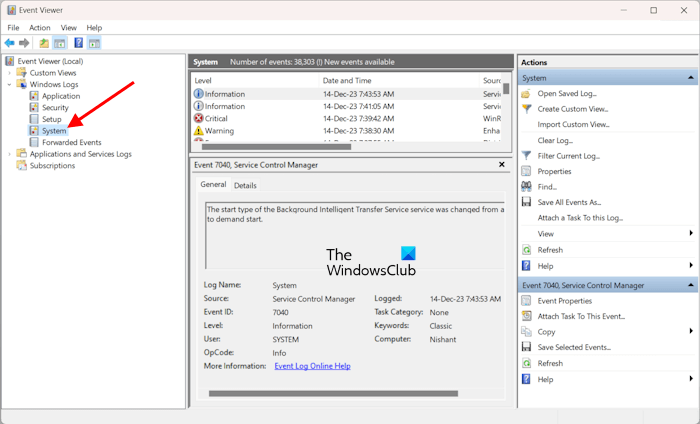
Task: Click the red Critical level icon
Action: pyautogui.click(x=198, y=118)
